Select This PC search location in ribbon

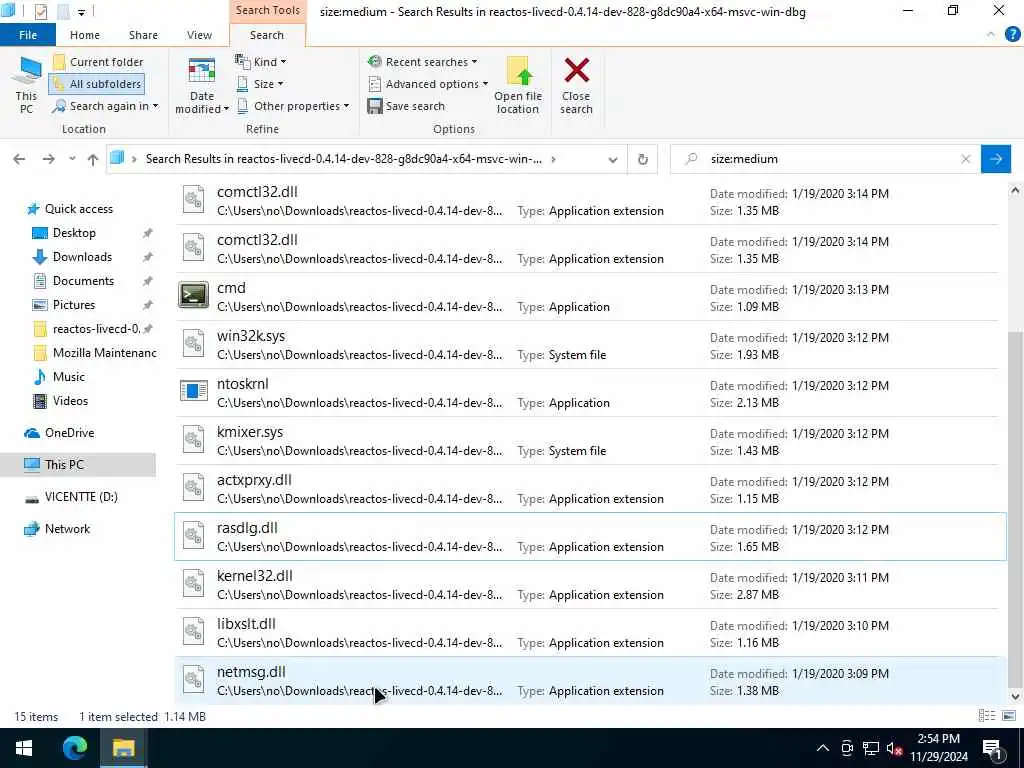pos(26,85)
